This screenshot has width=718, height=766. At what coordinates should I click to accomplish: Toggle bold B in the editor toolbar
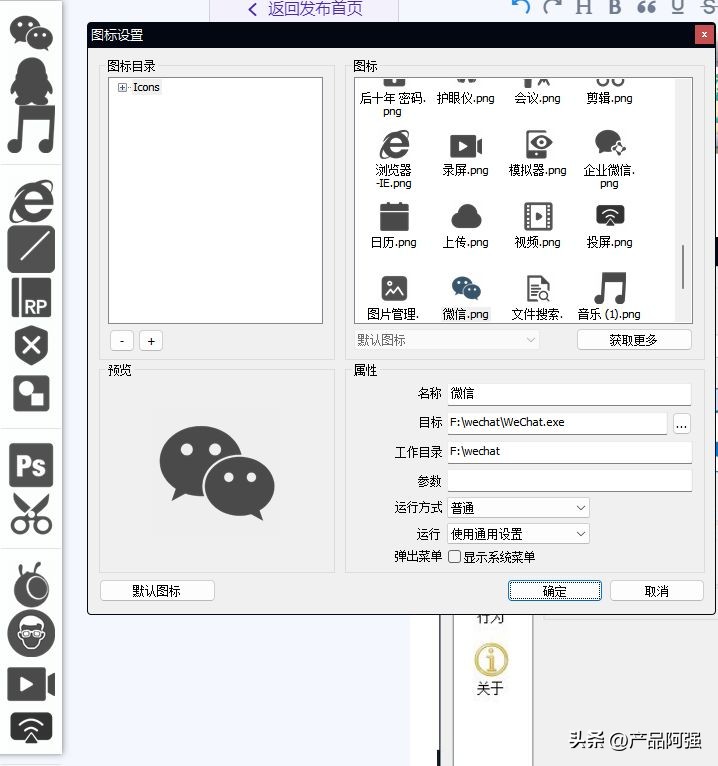[614, 7]
